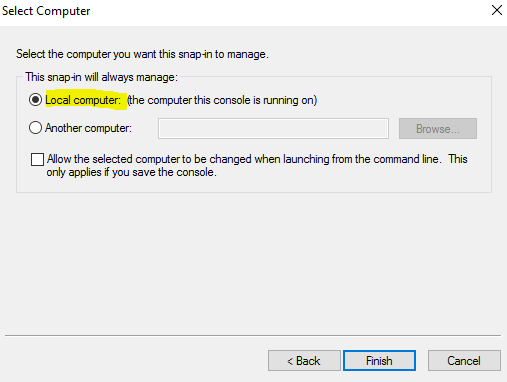Click the empty dialog area below the group box
507x382 pixels.
253,263
